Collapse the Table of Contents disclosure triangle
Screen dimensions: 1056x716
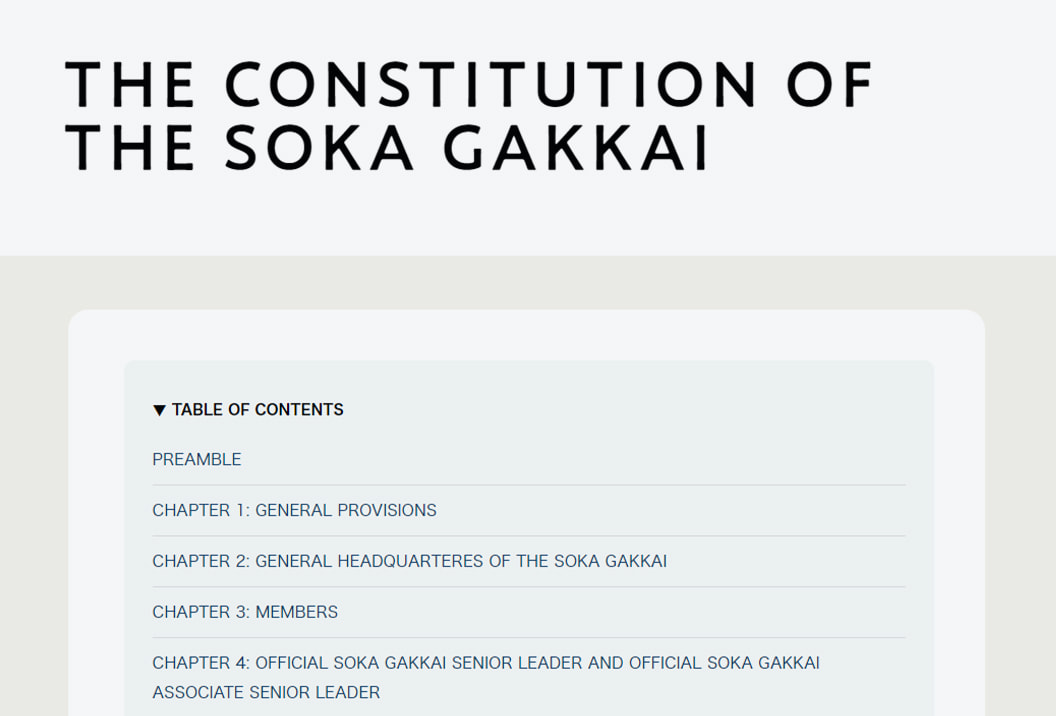159,410
